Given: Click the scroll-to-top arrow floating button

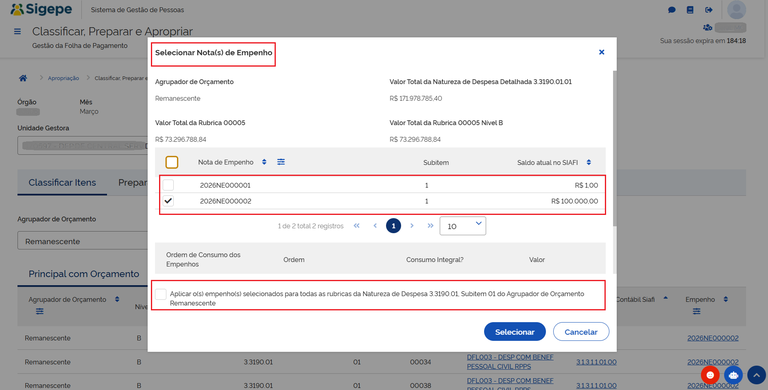Looking at the screenshot, I should click(757, 375).
